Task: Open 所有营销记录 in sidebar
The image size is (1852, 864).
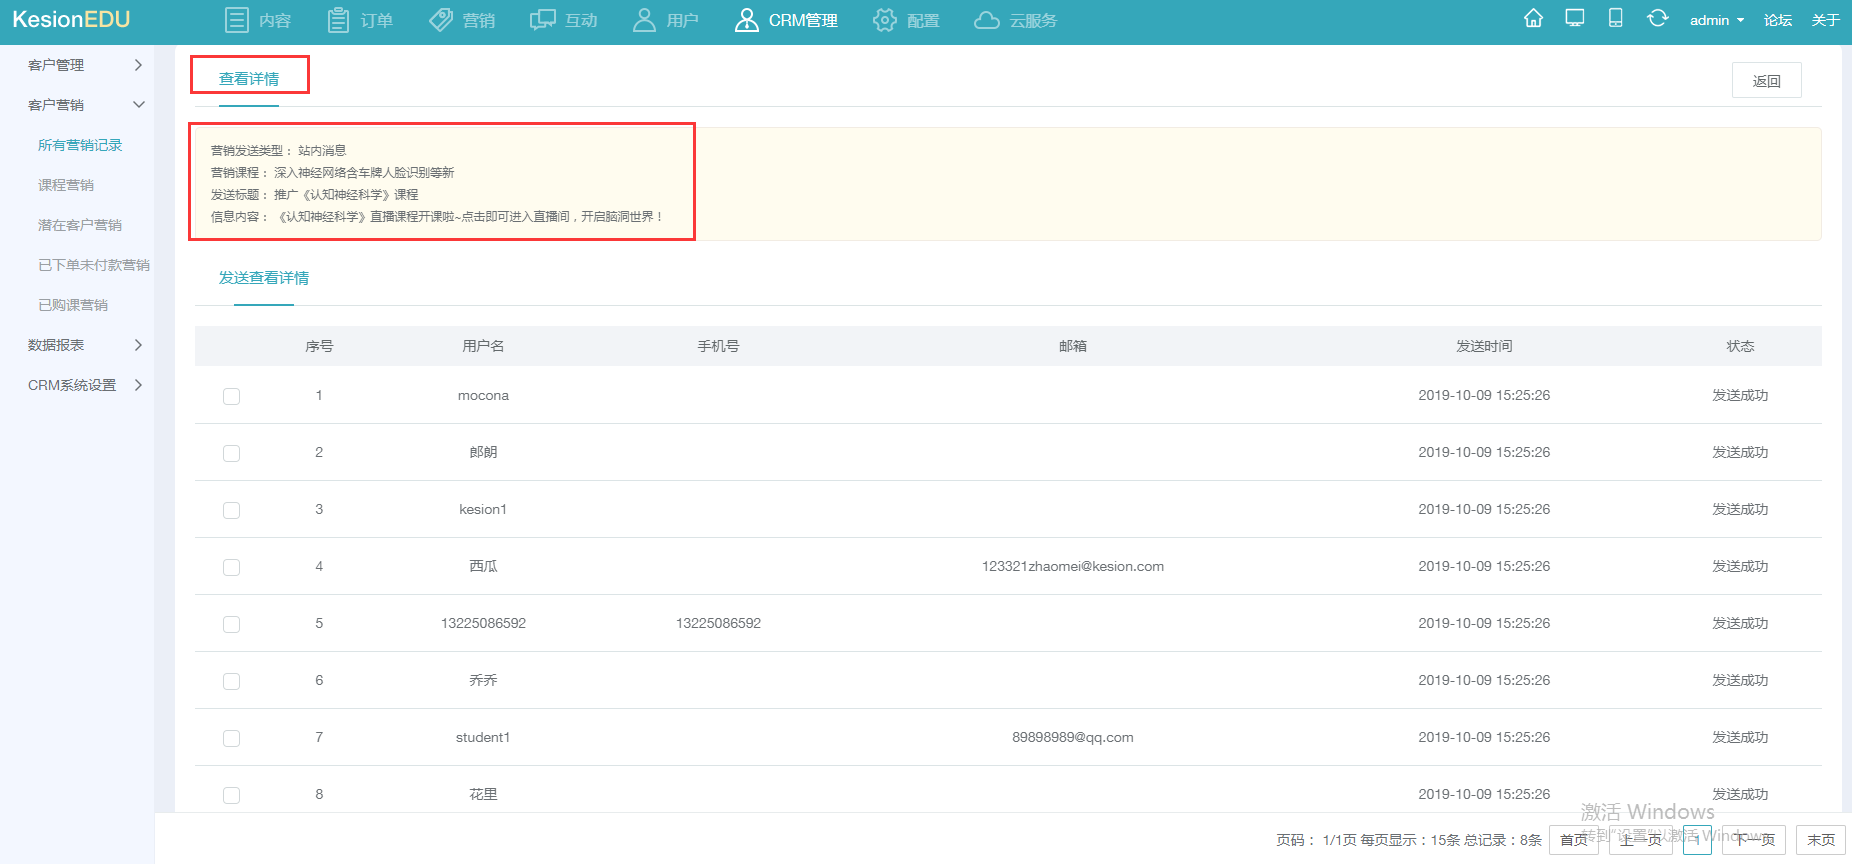Action: [80, 145]
